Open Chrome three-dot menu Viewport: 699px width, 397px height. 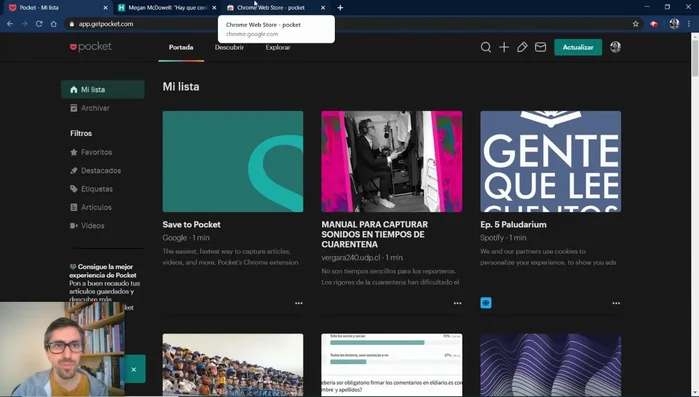coord(689,24)
